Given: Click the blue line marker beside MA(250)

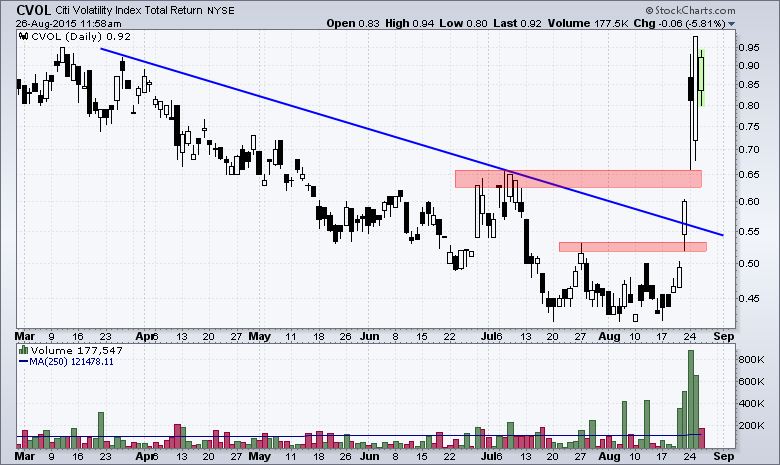Looking at the screenshot, I should tap(23, 362).
